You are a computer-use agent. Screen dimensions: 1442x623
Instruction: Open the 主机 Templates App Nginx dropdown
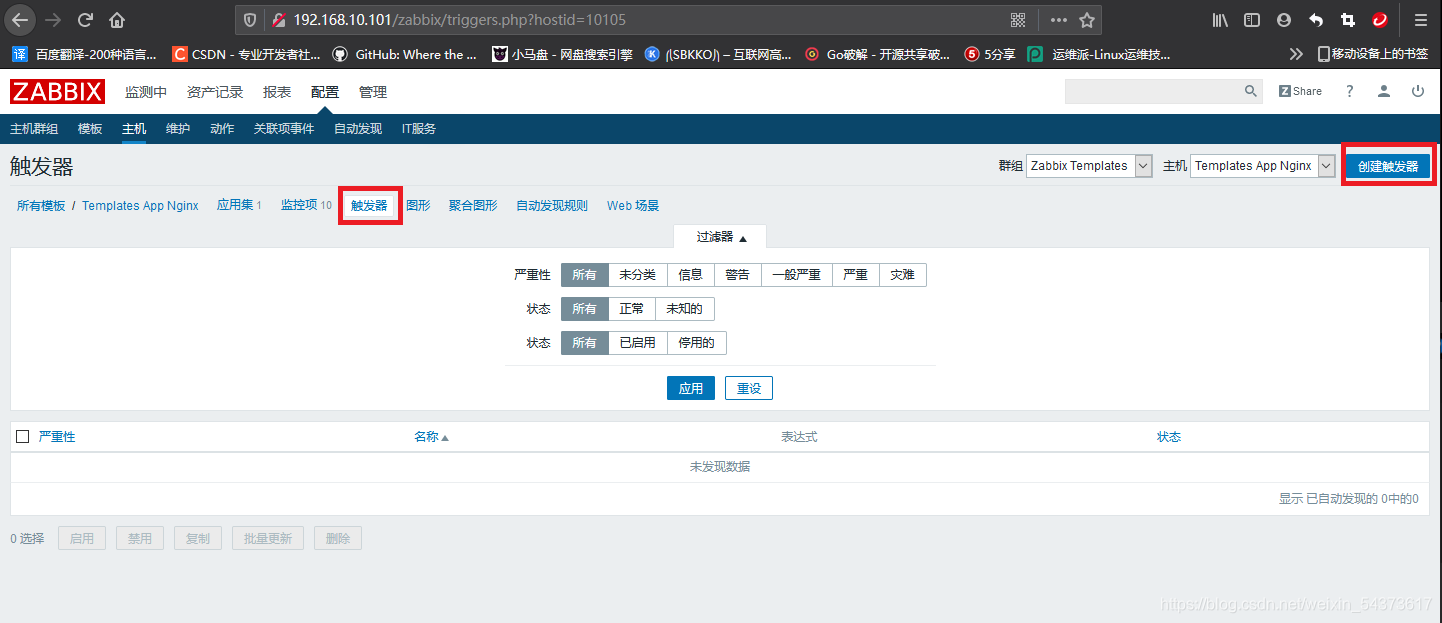tap(1263, 166)
